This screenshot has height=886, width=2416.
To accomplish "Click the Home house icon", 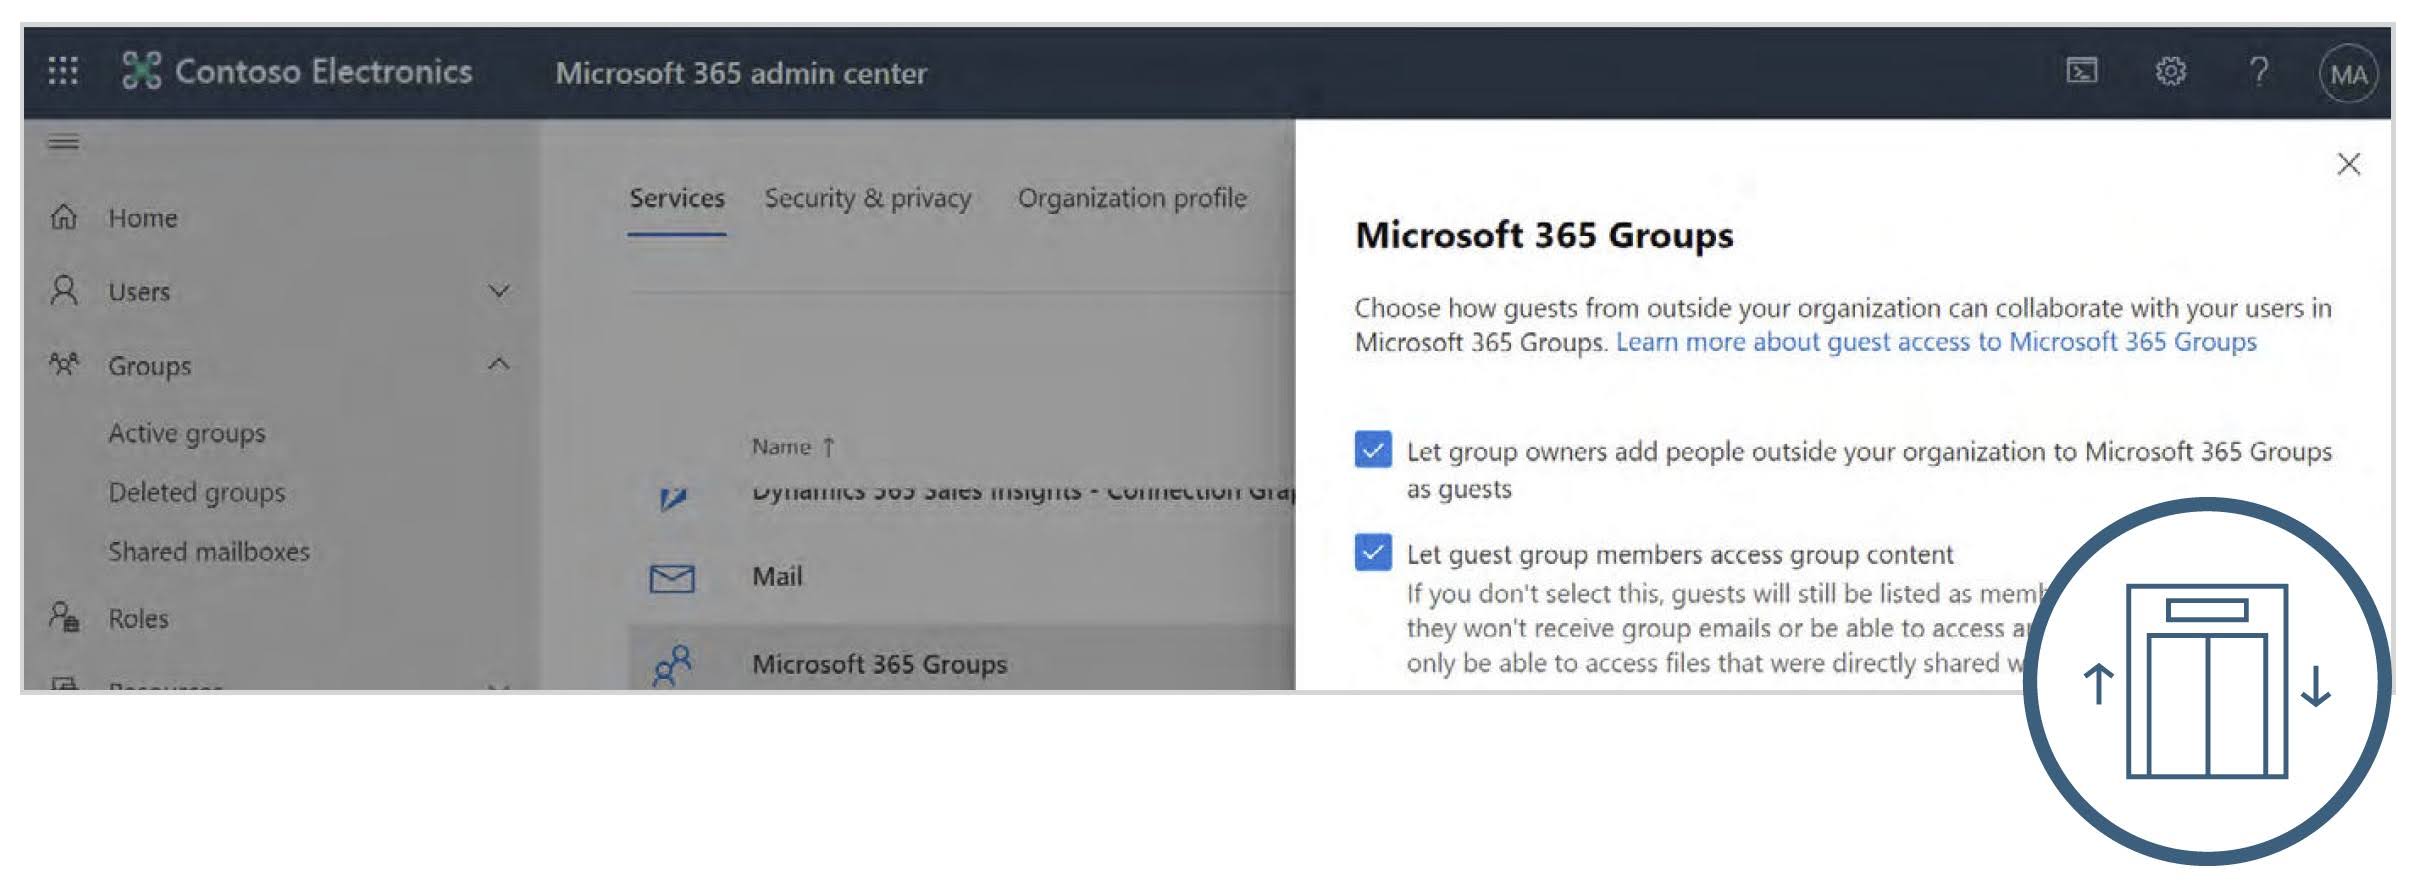I will tap(63, 217).
